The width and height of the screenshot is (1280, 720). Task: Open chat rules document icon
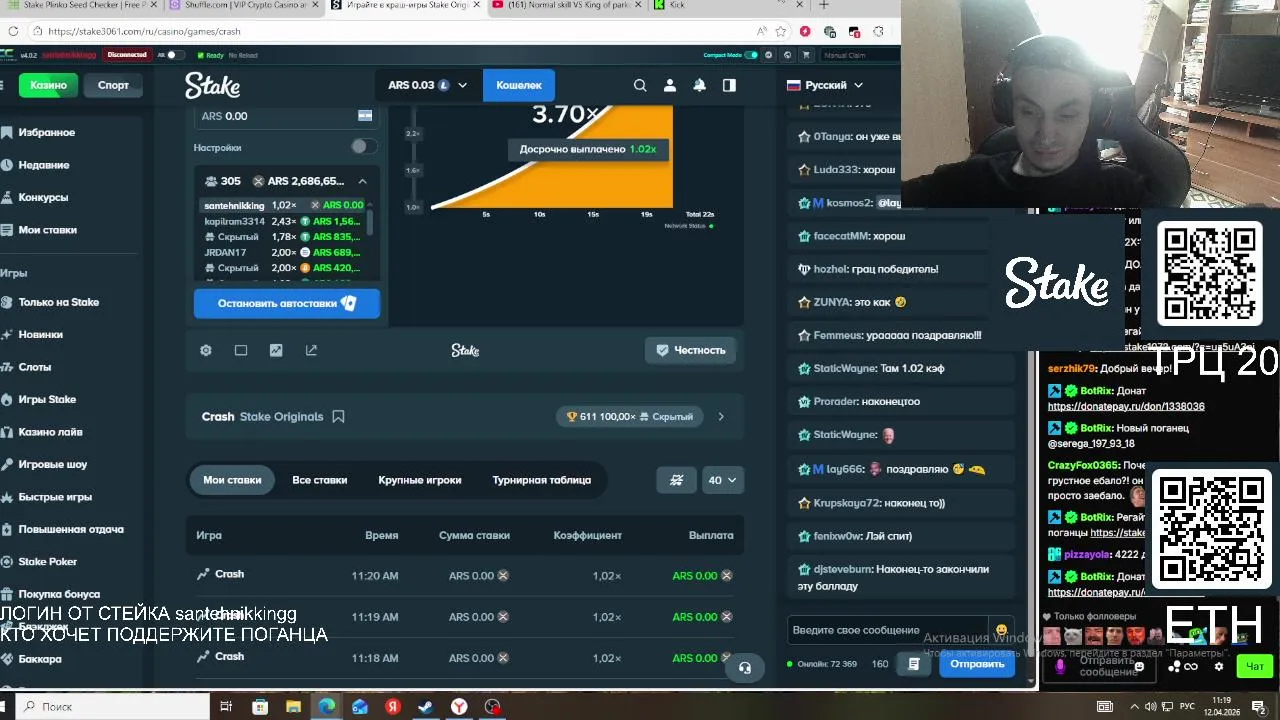(913, 663)
